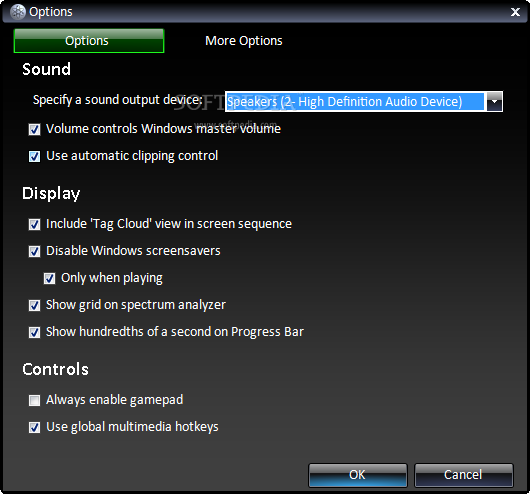Close the Options dialog window
Screen dimensions: 530x494
click(x=515, y=12)
